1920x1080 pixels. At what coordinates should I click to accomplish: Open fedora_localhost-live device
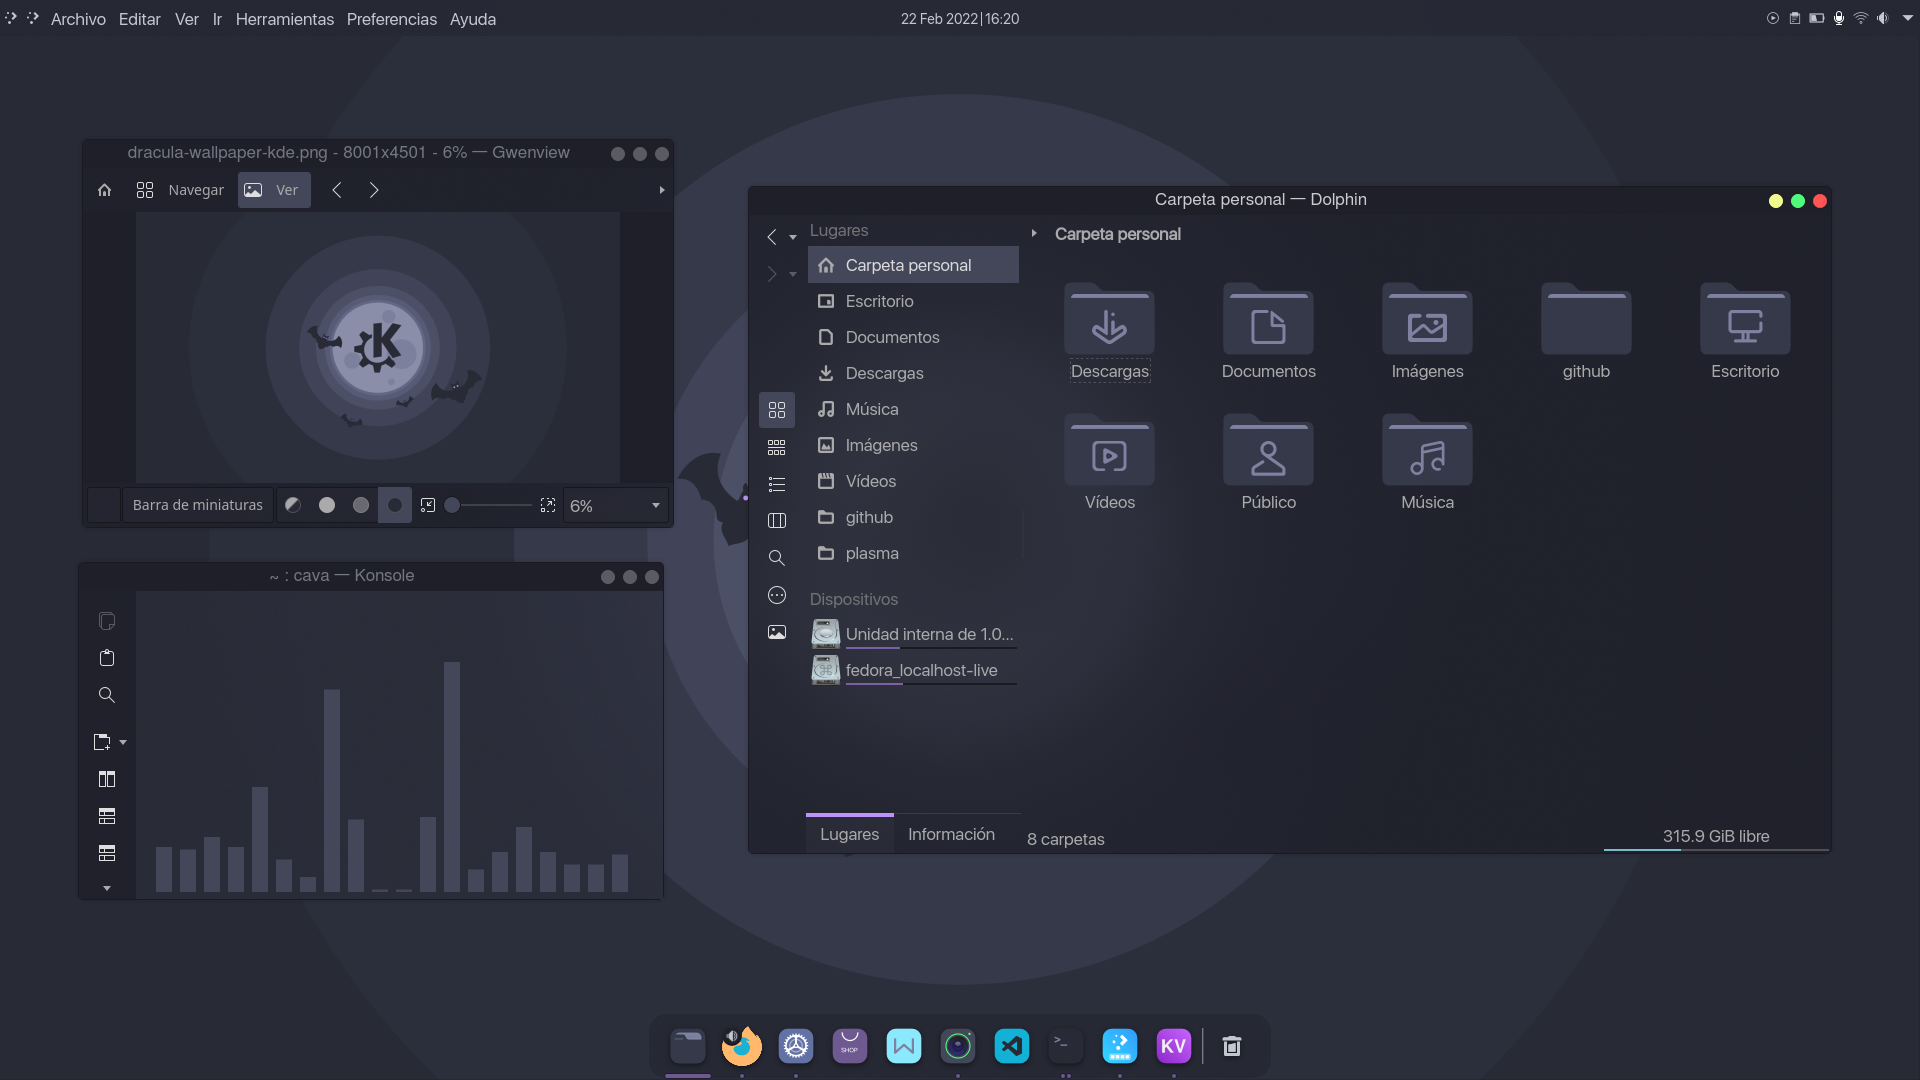[913, 670]
